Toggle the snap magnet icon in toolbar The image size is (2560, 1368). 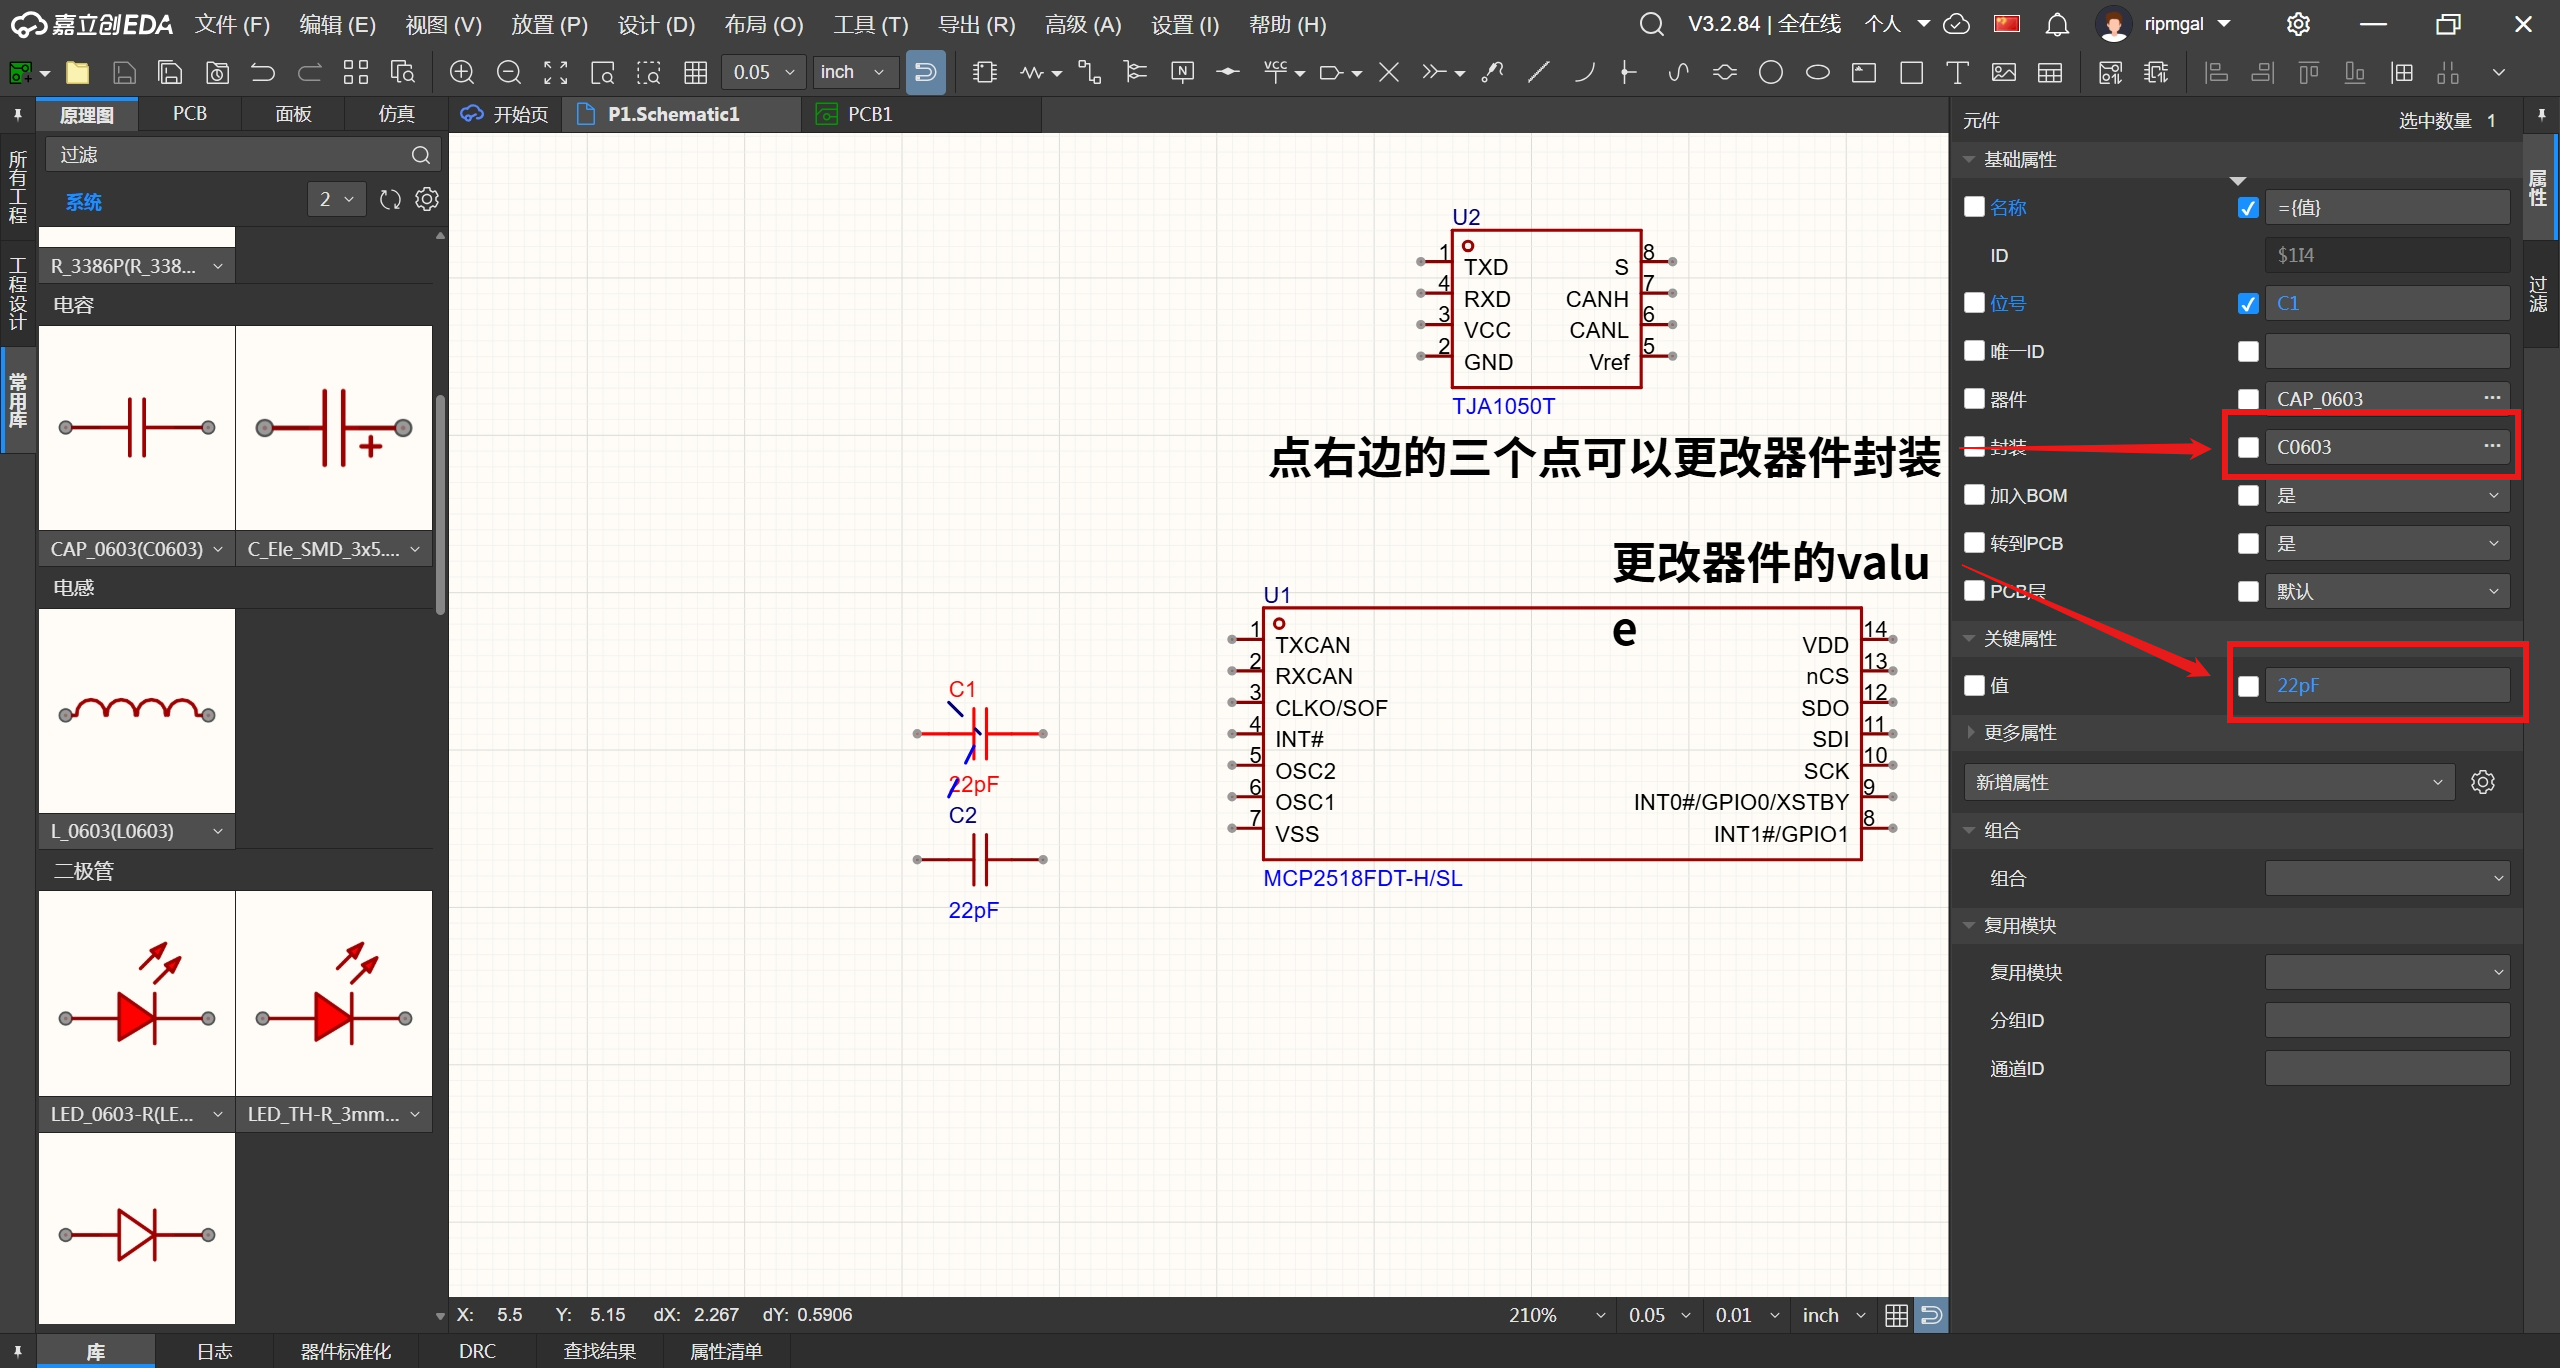(x=925, y=72)
